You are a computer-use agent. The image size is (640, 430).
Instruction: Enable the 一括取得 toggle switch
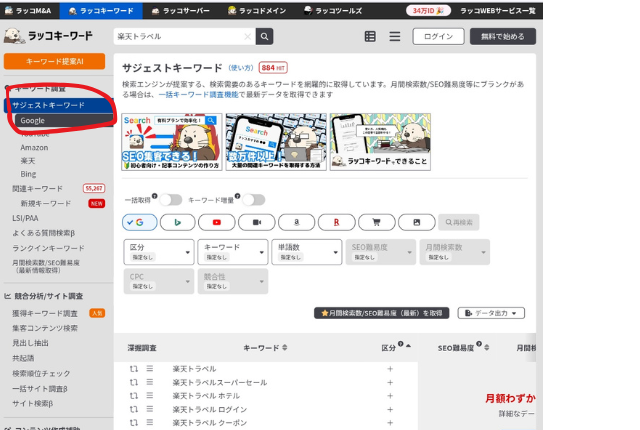pos(171,200)
